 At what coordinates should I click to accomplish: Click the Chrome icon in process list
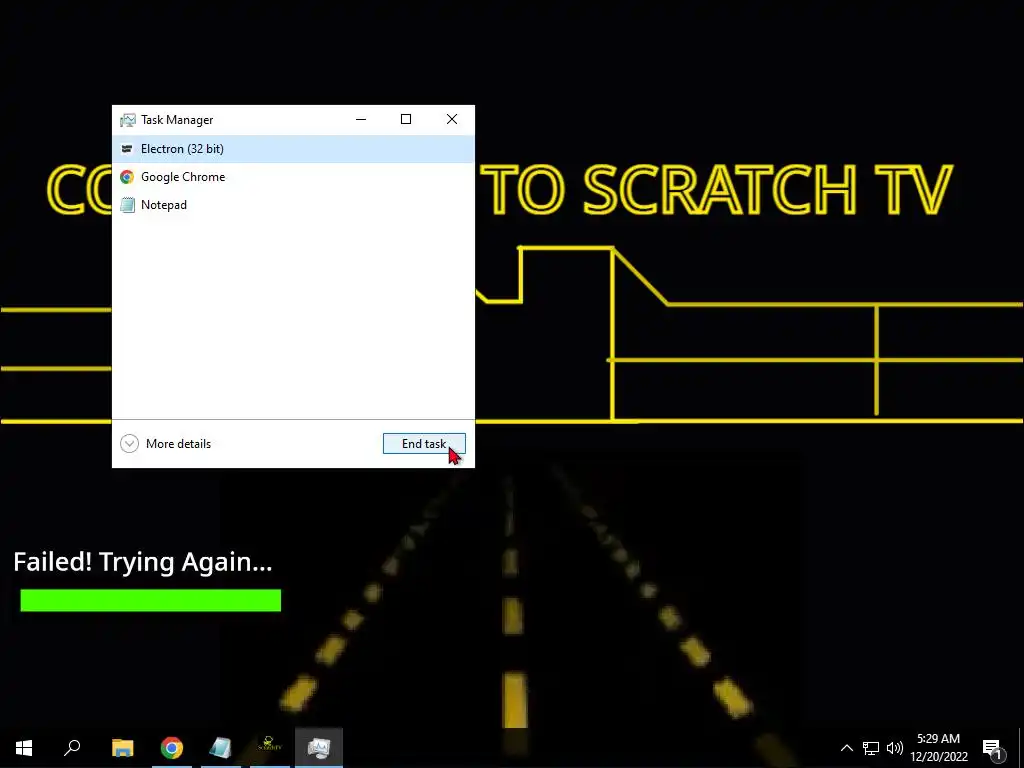click(127, 177)
